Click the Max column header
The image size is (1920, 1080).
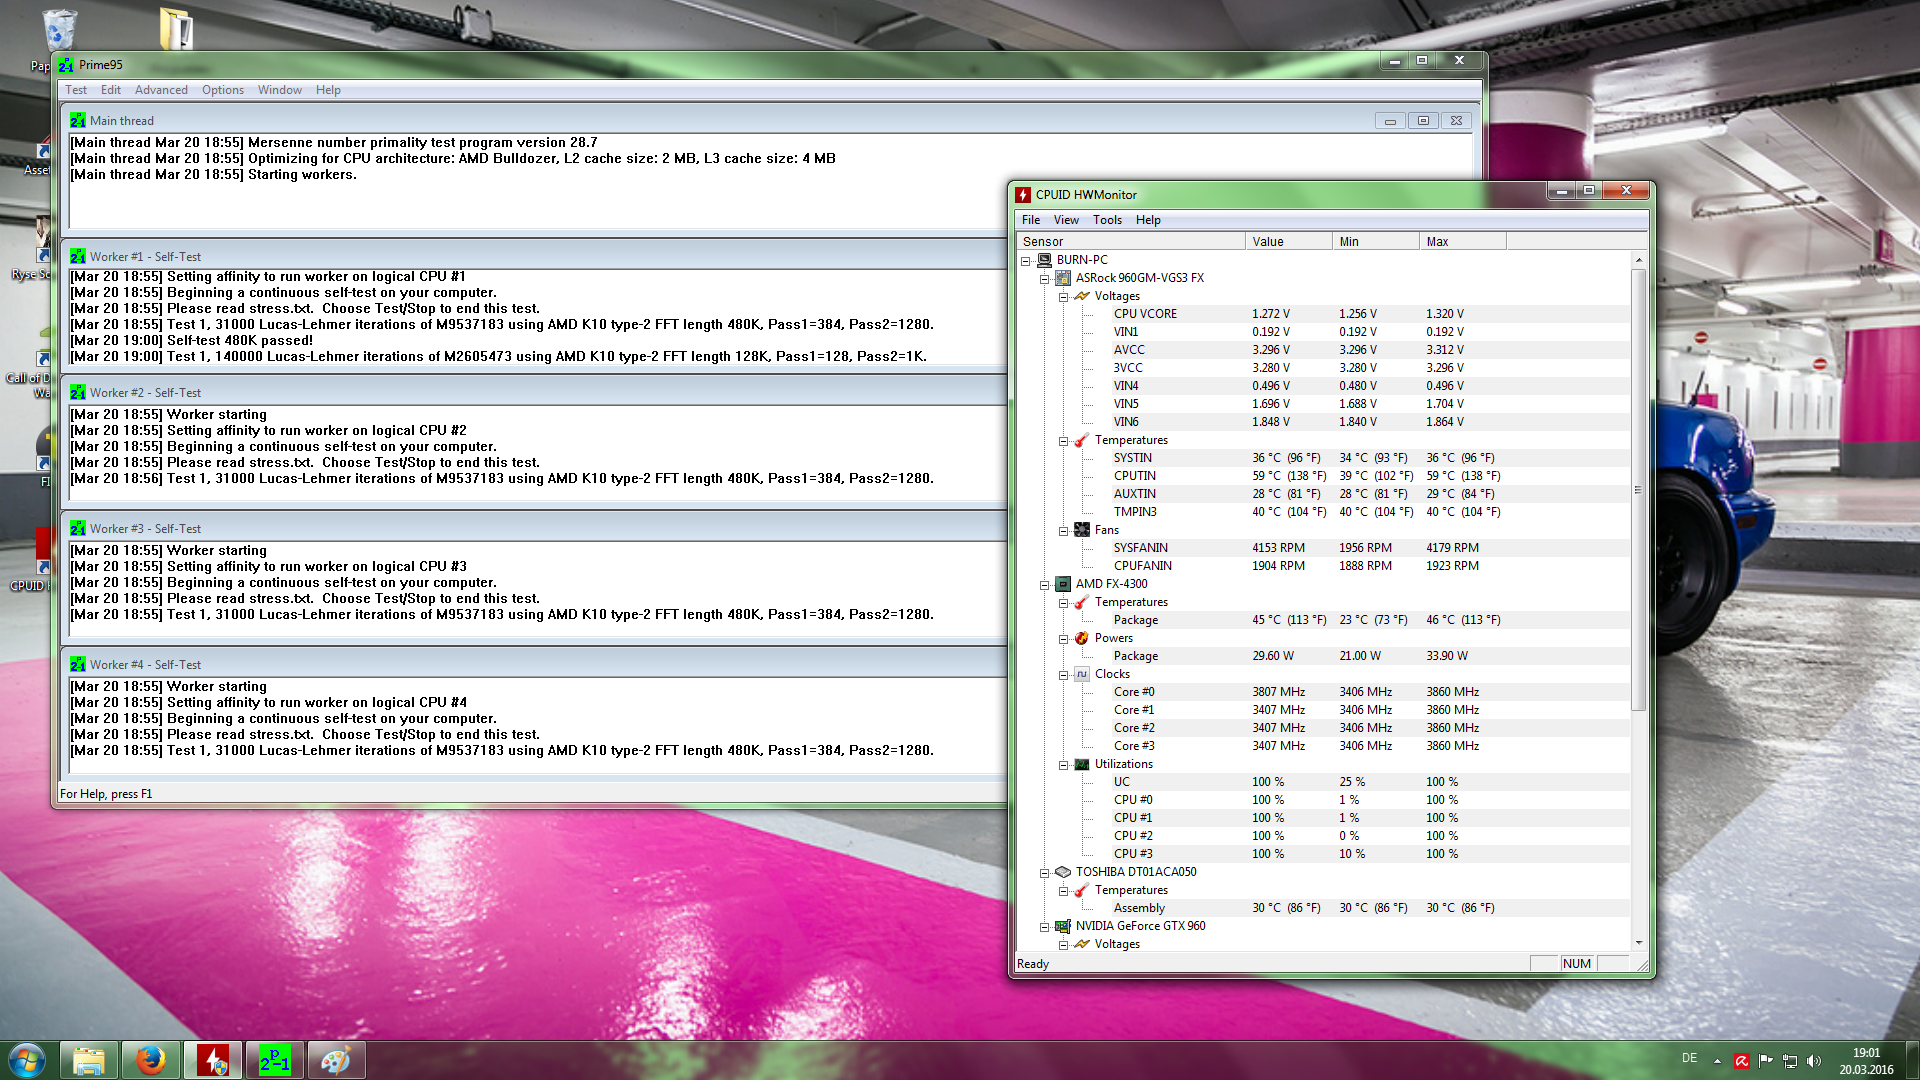pyautogui.click(x=1462, y=242)
